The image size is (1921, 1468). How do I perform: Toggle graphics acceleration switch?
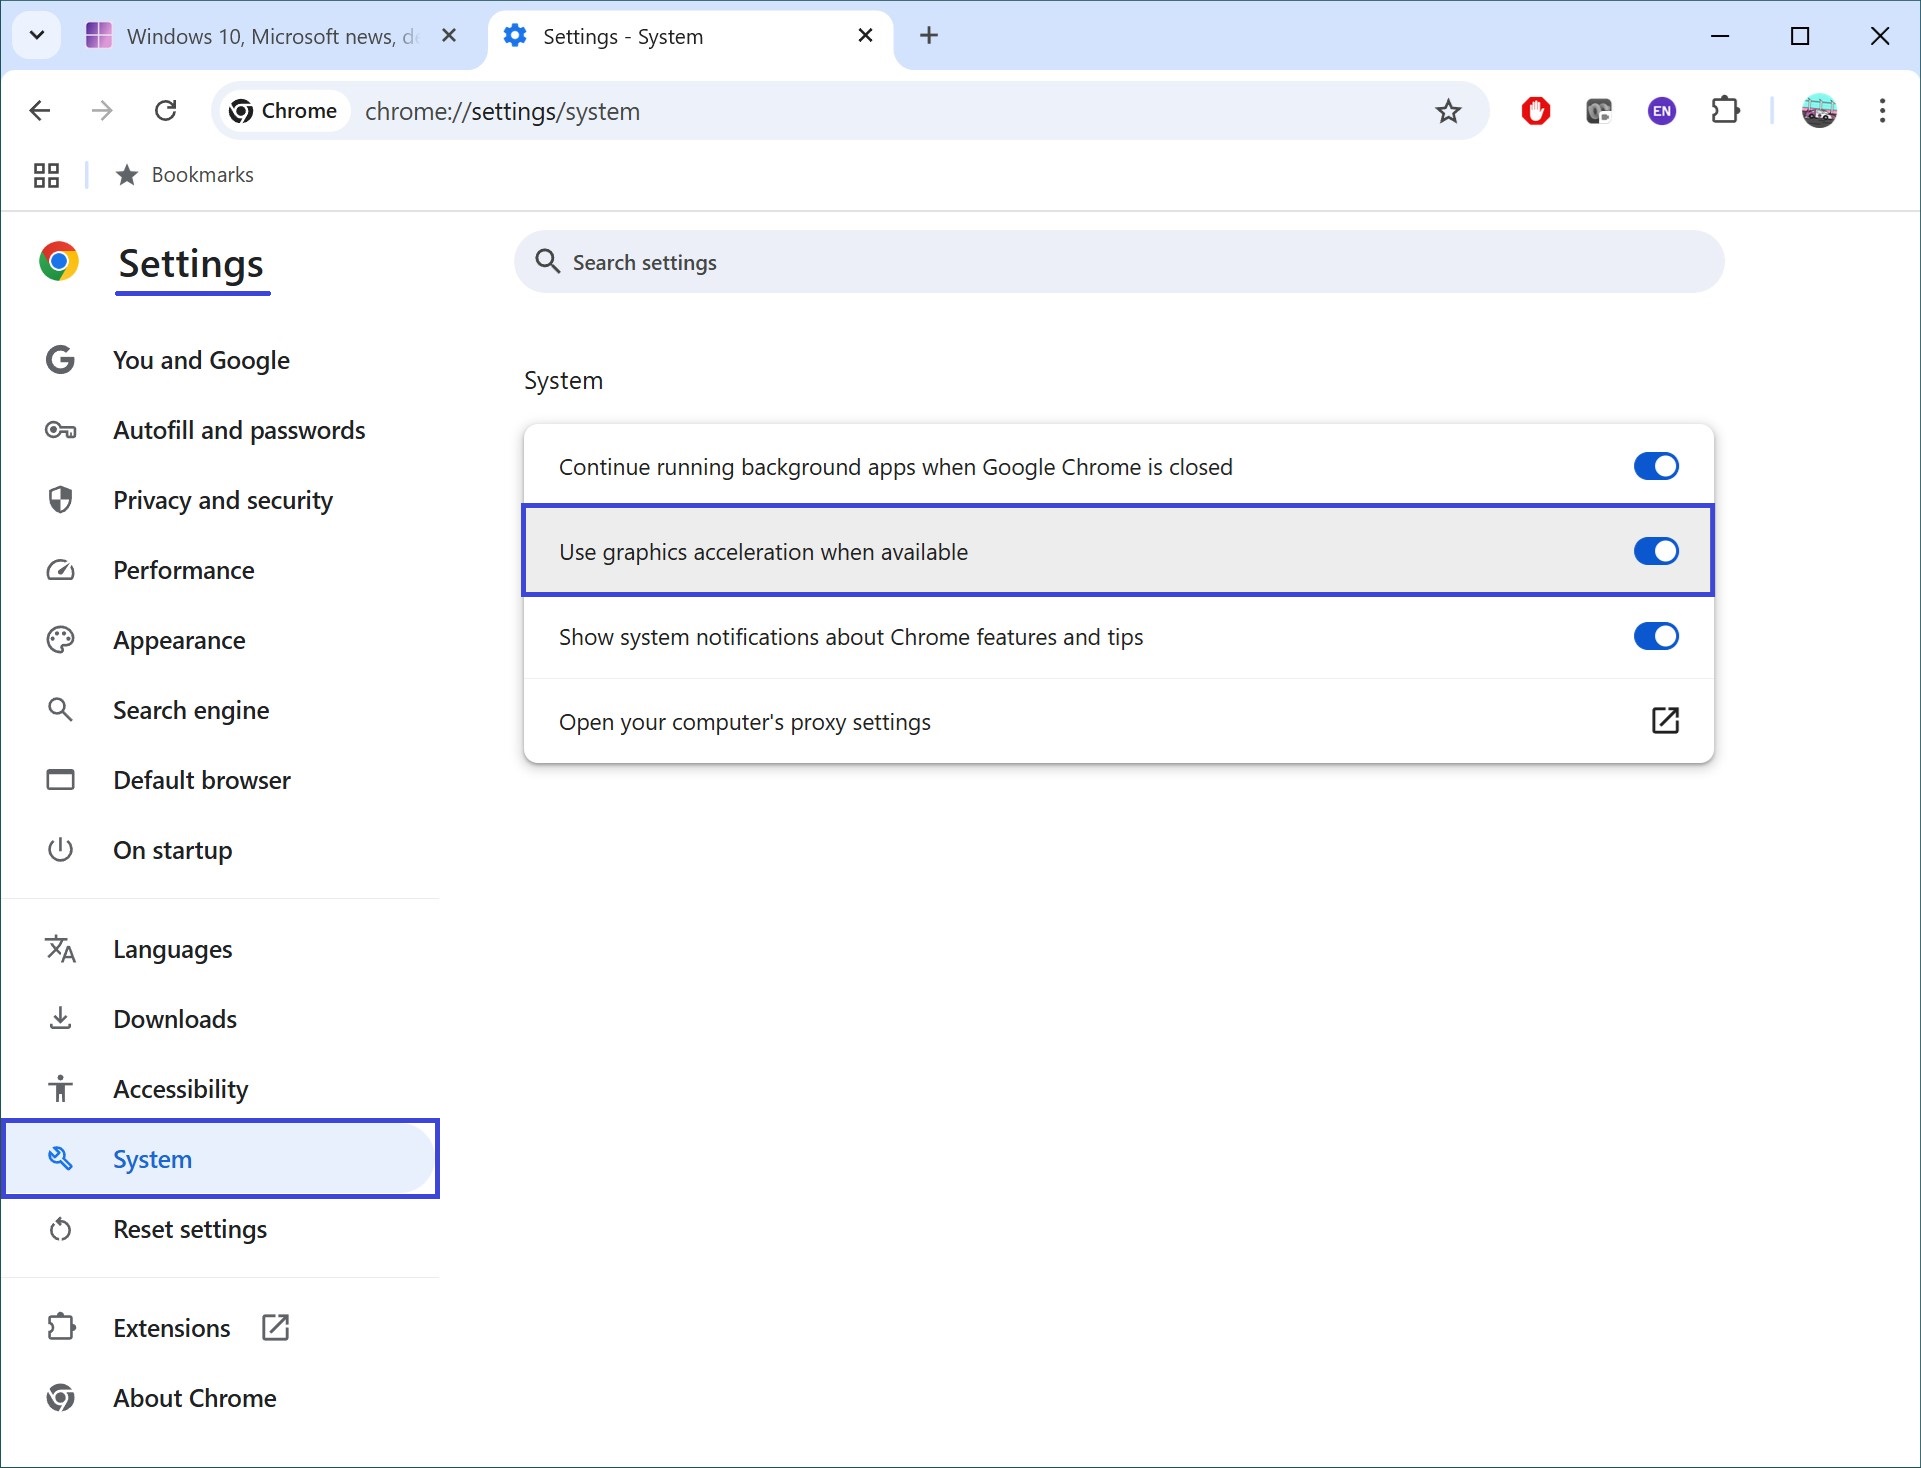point(1656,551)
